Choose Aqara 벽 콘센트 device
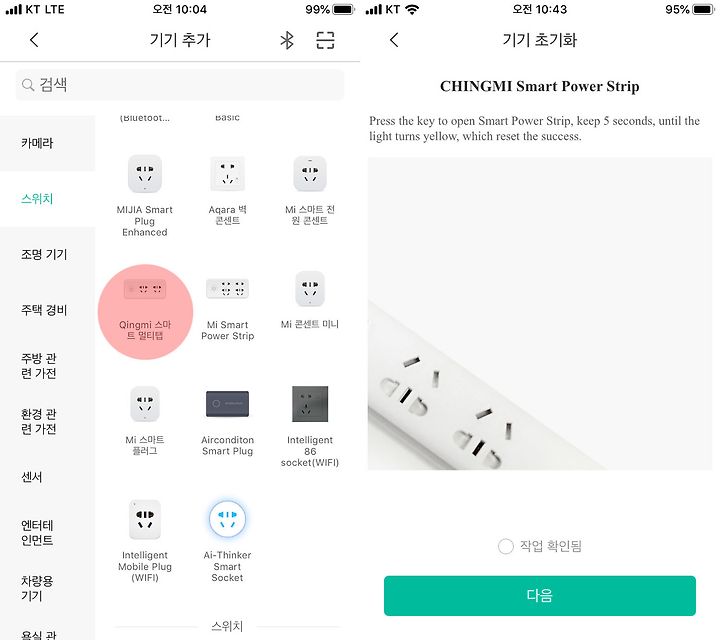 pos(227,191)
